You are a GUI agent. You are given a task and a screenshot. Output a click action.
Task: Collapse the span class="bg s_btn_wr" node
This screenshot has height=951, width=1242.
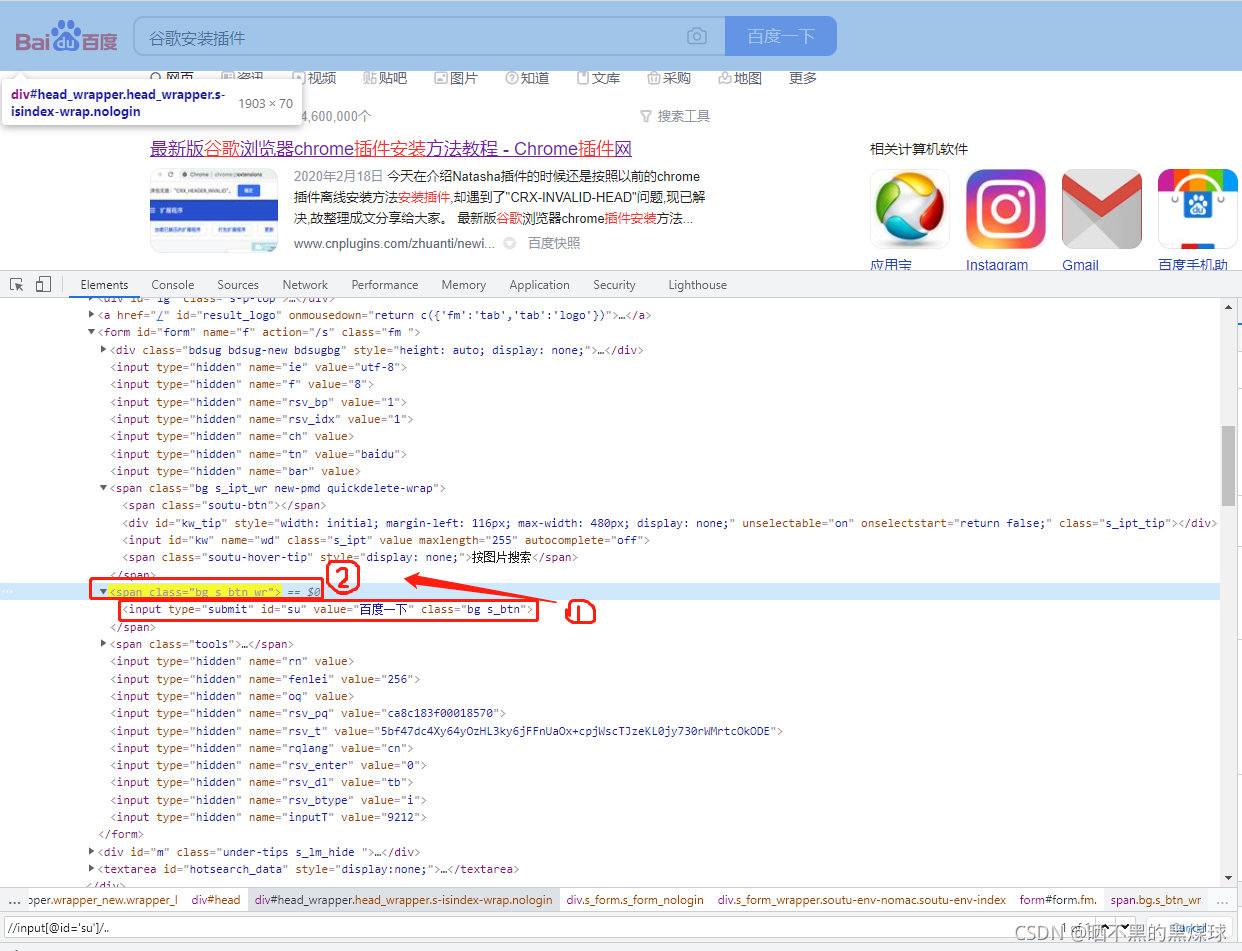pos(104,592)
